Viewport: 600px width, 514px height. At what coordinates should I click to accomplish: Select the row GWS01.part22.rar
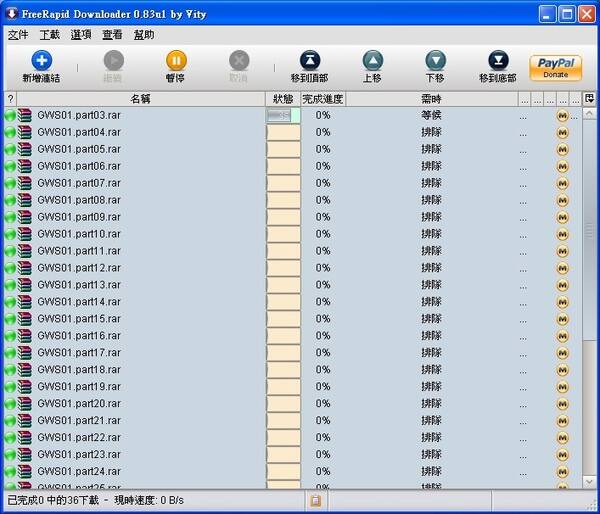coord(293,437)
